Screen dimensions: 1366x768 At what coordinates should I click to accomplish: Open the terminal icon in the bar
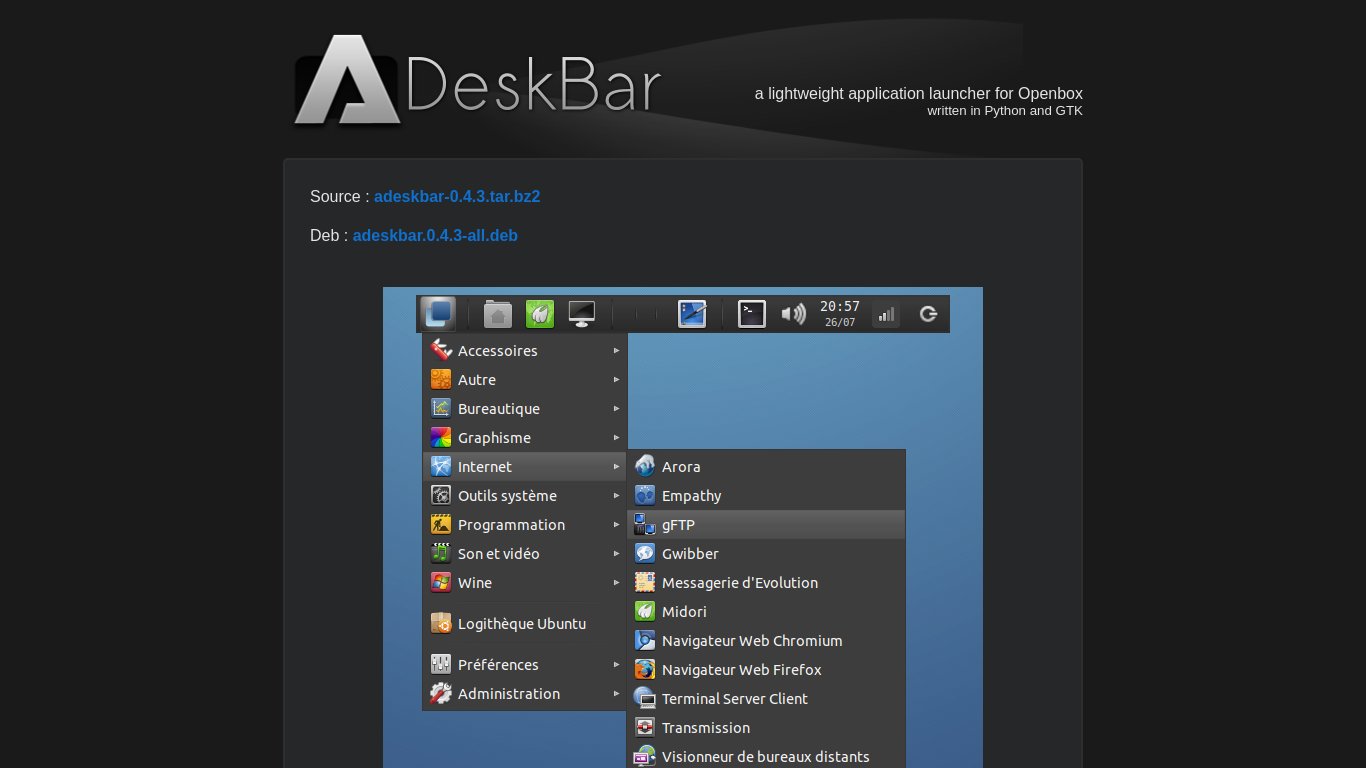752,314
